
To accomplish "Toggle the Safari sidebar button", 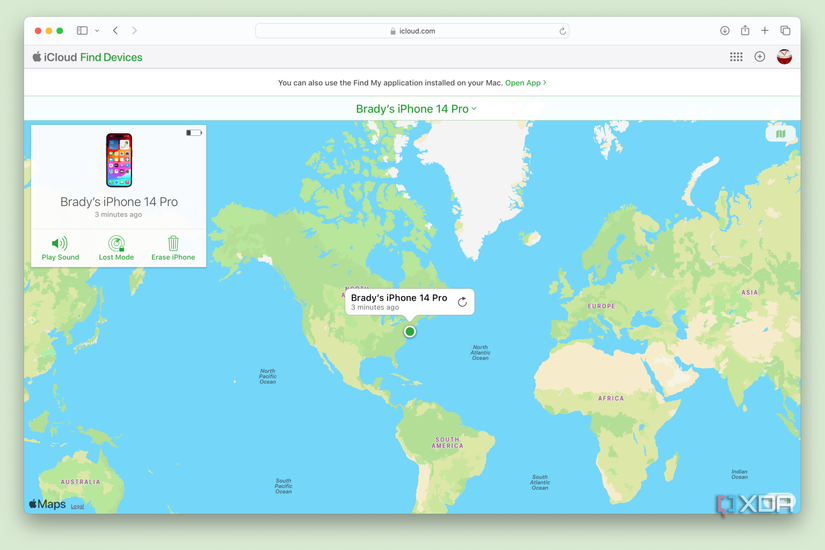I will 82,31.
